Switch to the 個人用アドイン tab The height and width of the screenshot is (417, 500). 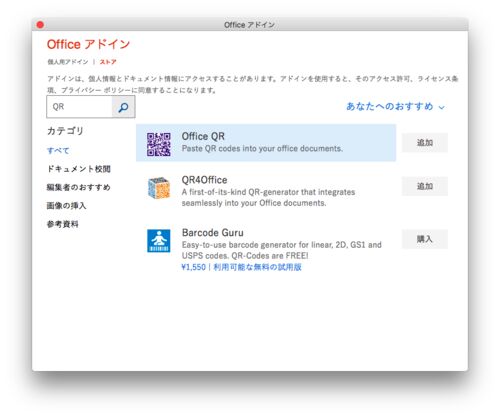point(68,62)
